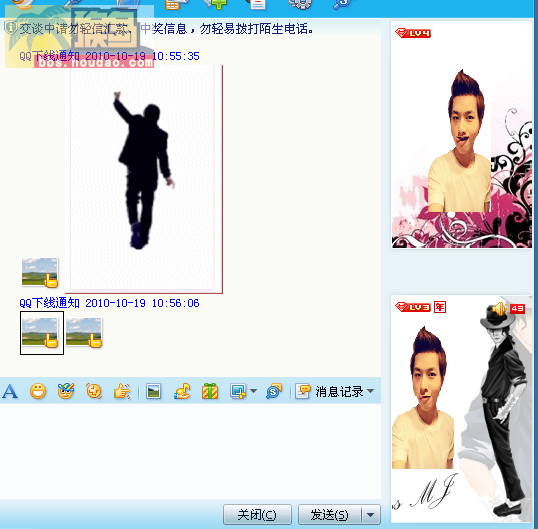Click the security tip text about 中奖信息
This screenshot has height=529, width=538.
coord(166,29)
